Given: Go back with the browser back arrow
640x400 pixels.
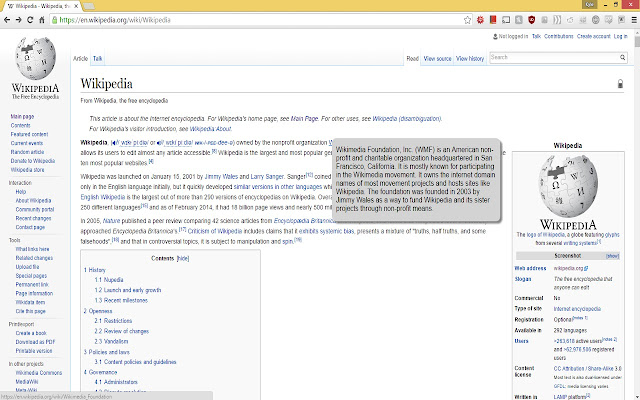Looking at the screenshot, I should pos(7,20).
